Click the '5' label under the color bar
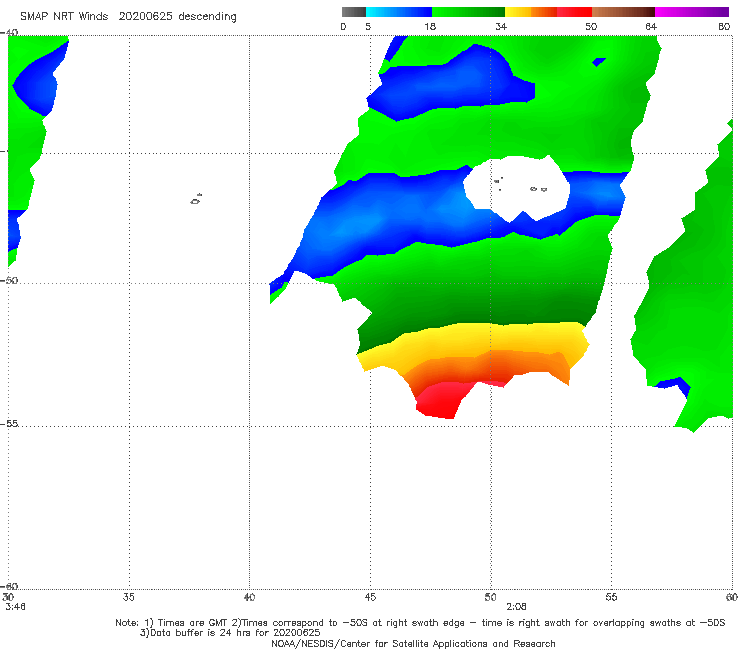 (x=368, y=27)
